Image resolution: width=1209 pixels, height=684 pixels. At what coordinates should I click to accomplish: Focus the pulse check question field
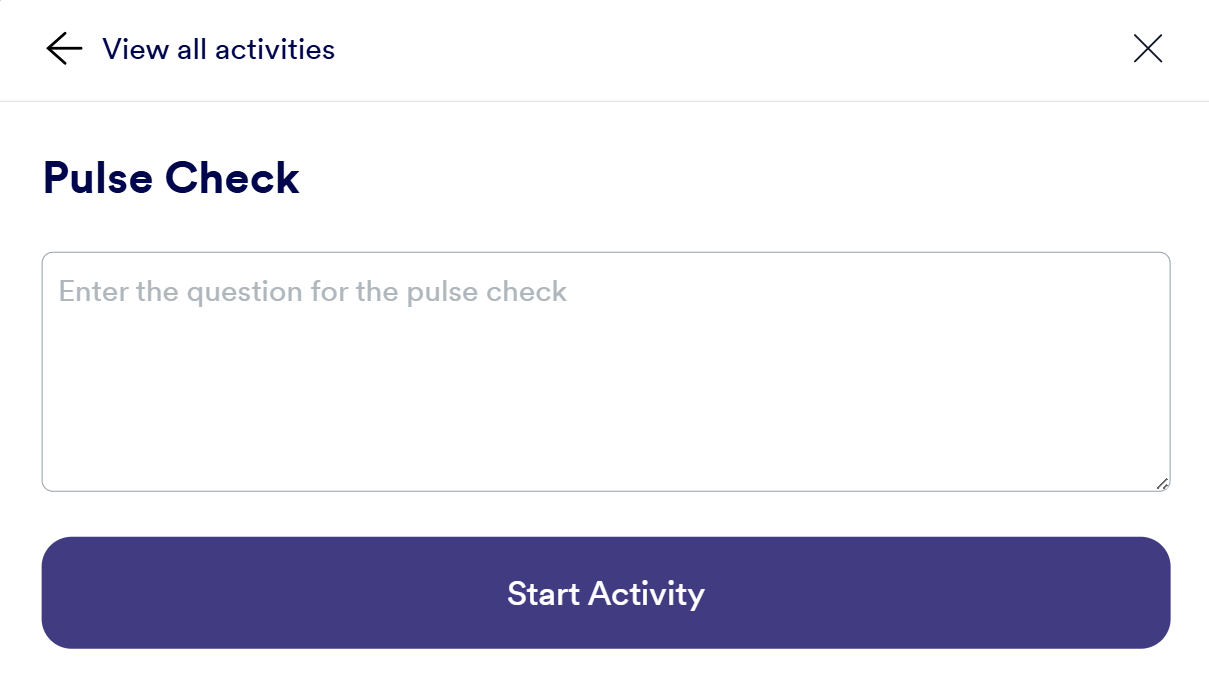coord(605,371)
